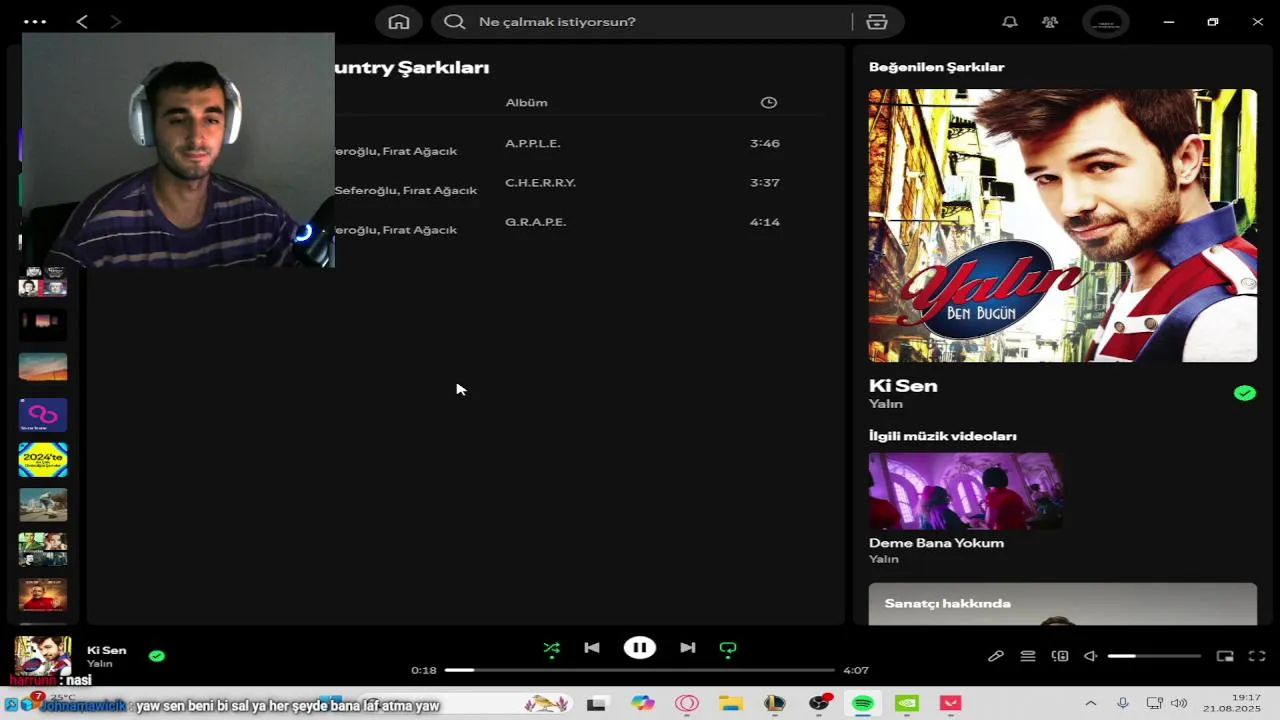Go forward with the right arrow
The height and width of the screenshot is (720, 1280).
click(x=115, y=21)
